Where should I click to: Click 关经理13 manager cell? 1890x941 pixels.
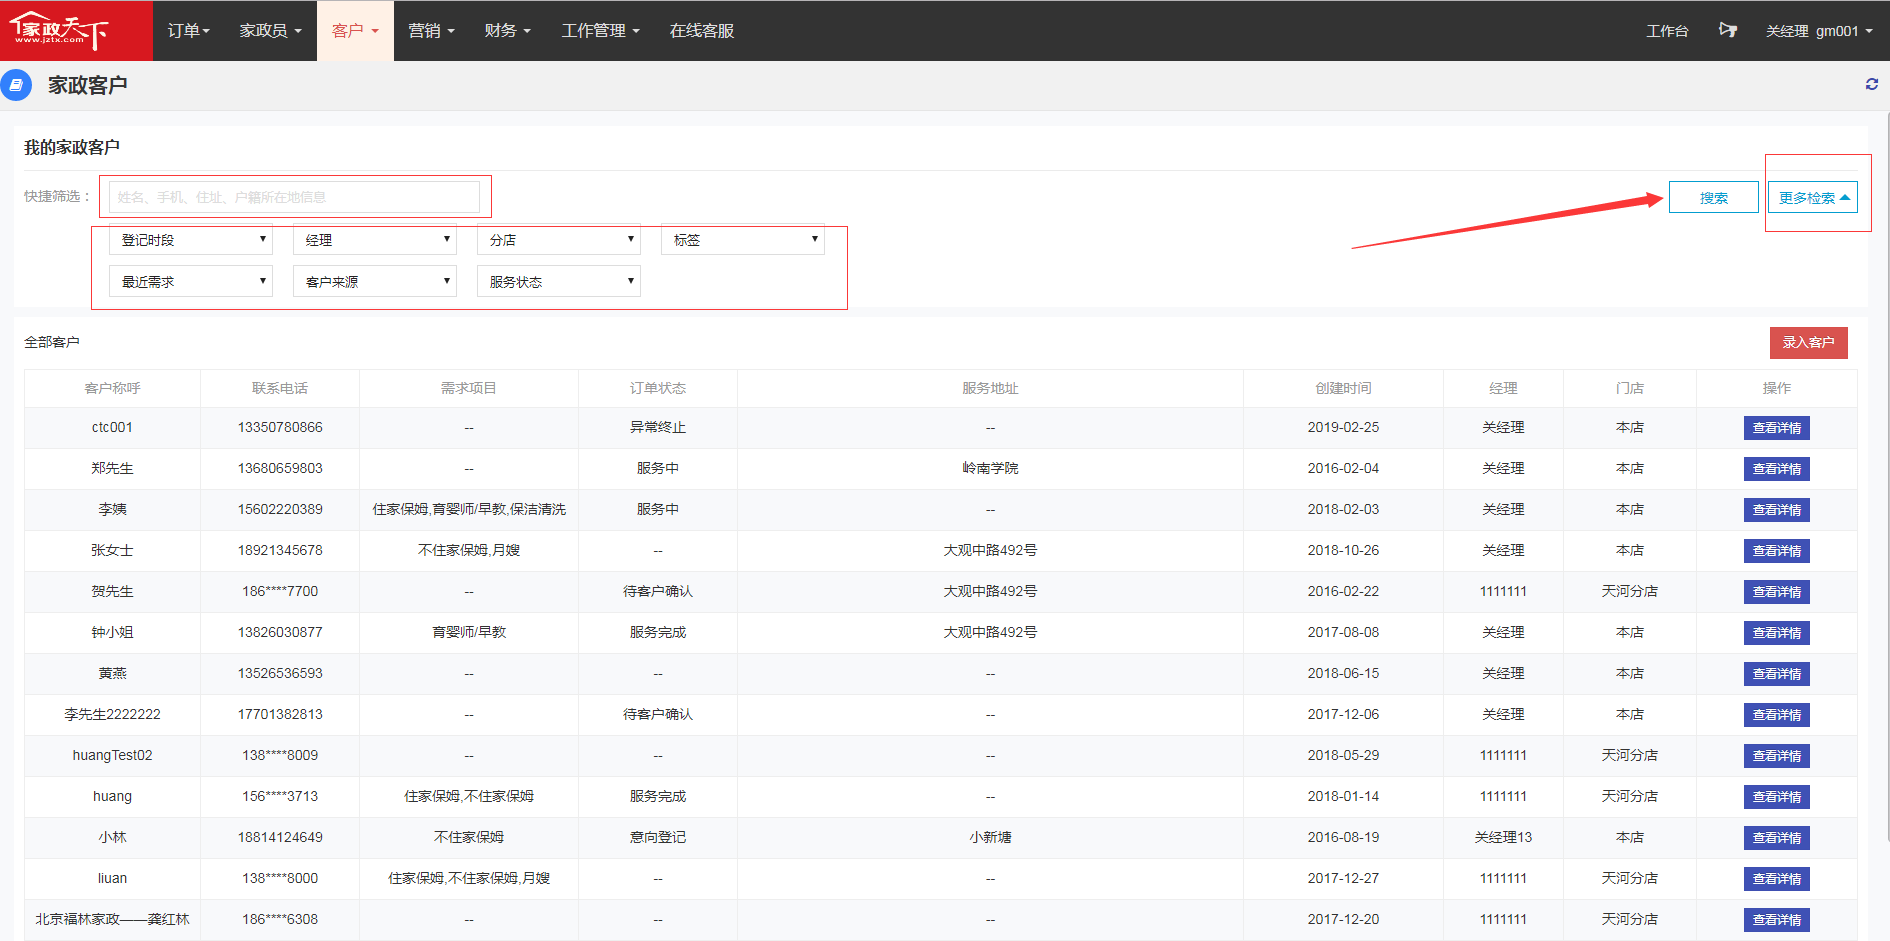[x=1503, y=837]
